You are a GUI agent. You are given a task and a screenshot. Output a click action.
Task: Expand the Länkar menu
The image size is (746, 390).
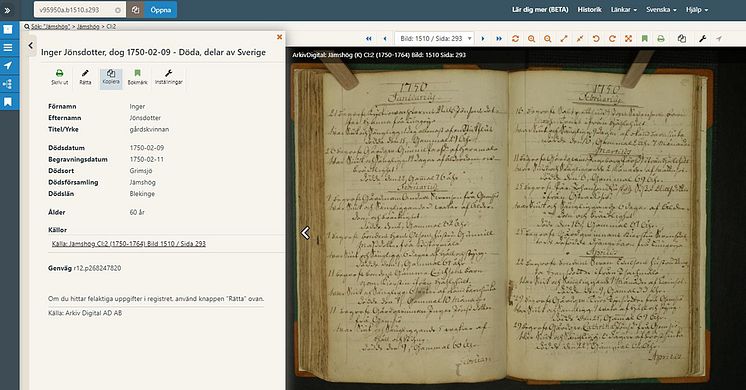tap(624, 10)
